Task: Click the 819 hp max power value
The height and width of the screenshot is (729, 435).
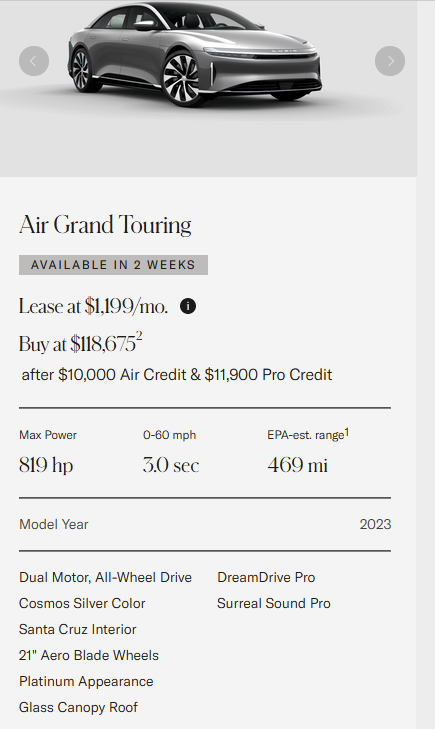Action: coord(46,465)
